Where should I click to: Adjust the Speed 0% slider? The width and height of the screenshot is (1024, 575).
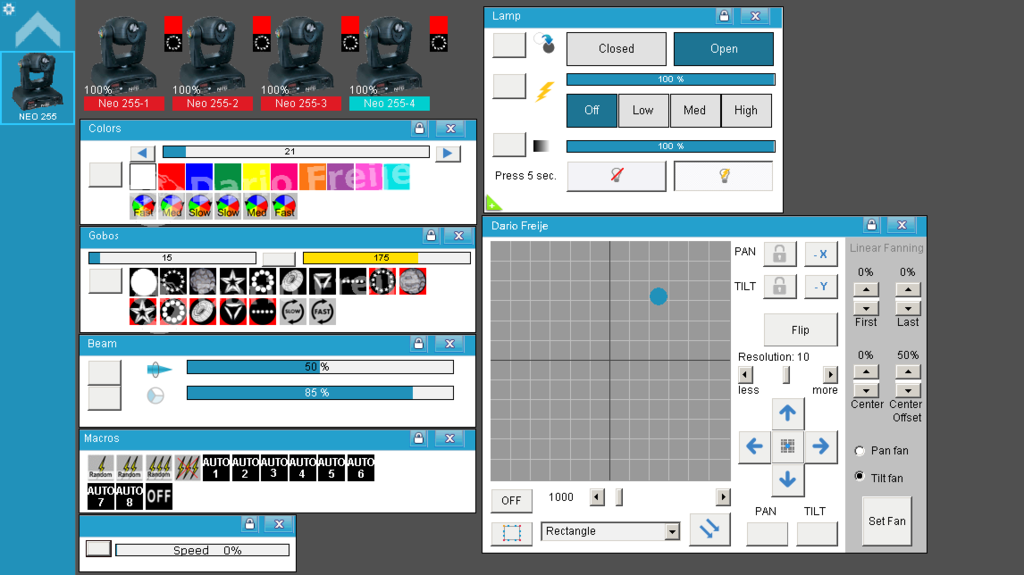[202, 550]
